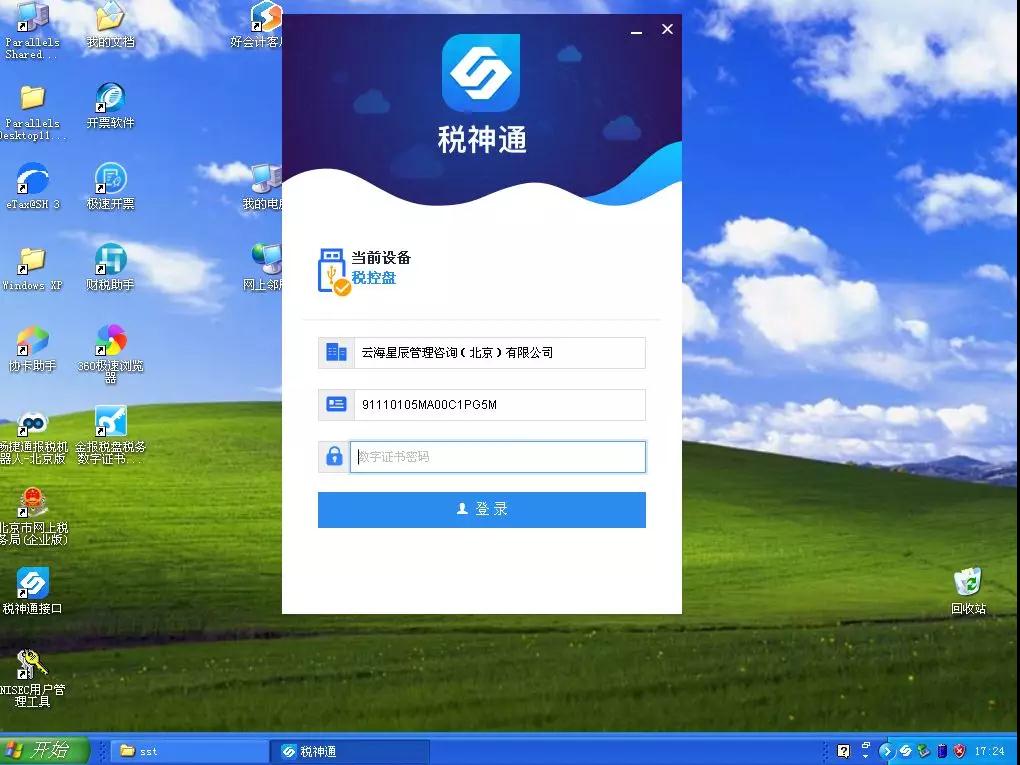Viewport: 1020px width, 765px height.
Task: Click the 数字证书密码 password input field
Action: [x=497, y=457]
